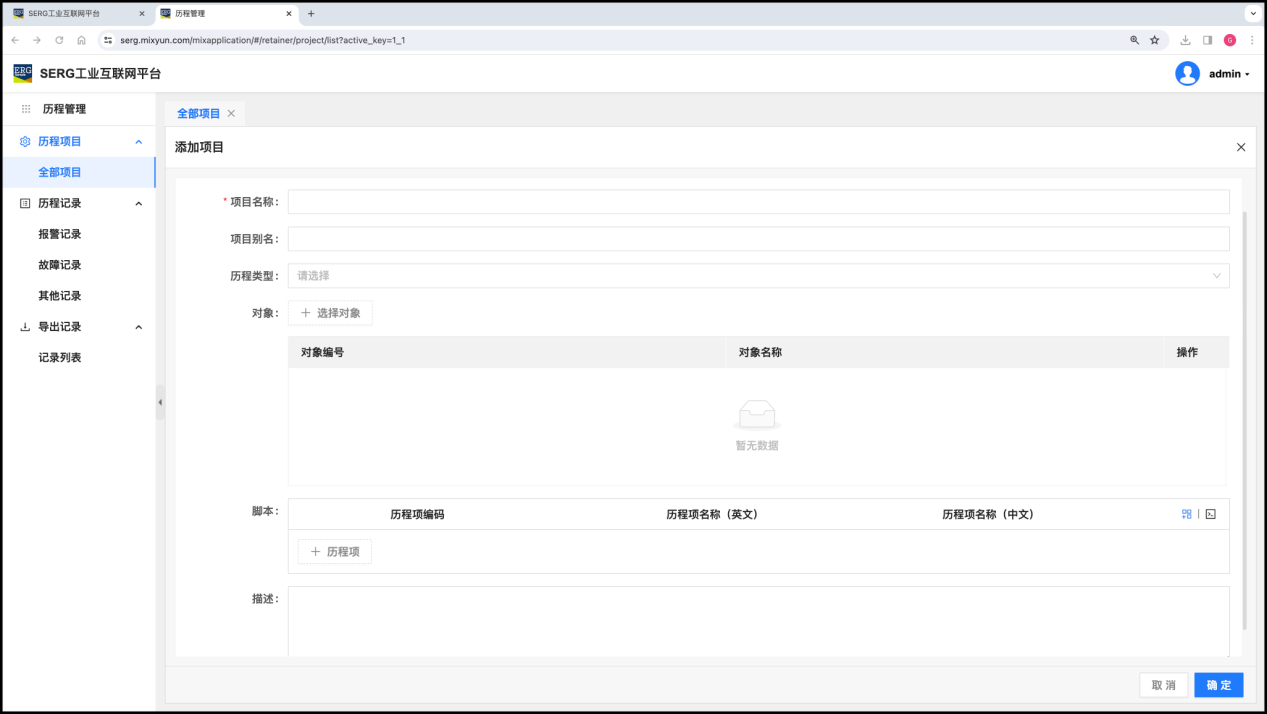Collapse the 历程记录 menu group
This screenshot has width=1267, height=714.
point(138,204)
